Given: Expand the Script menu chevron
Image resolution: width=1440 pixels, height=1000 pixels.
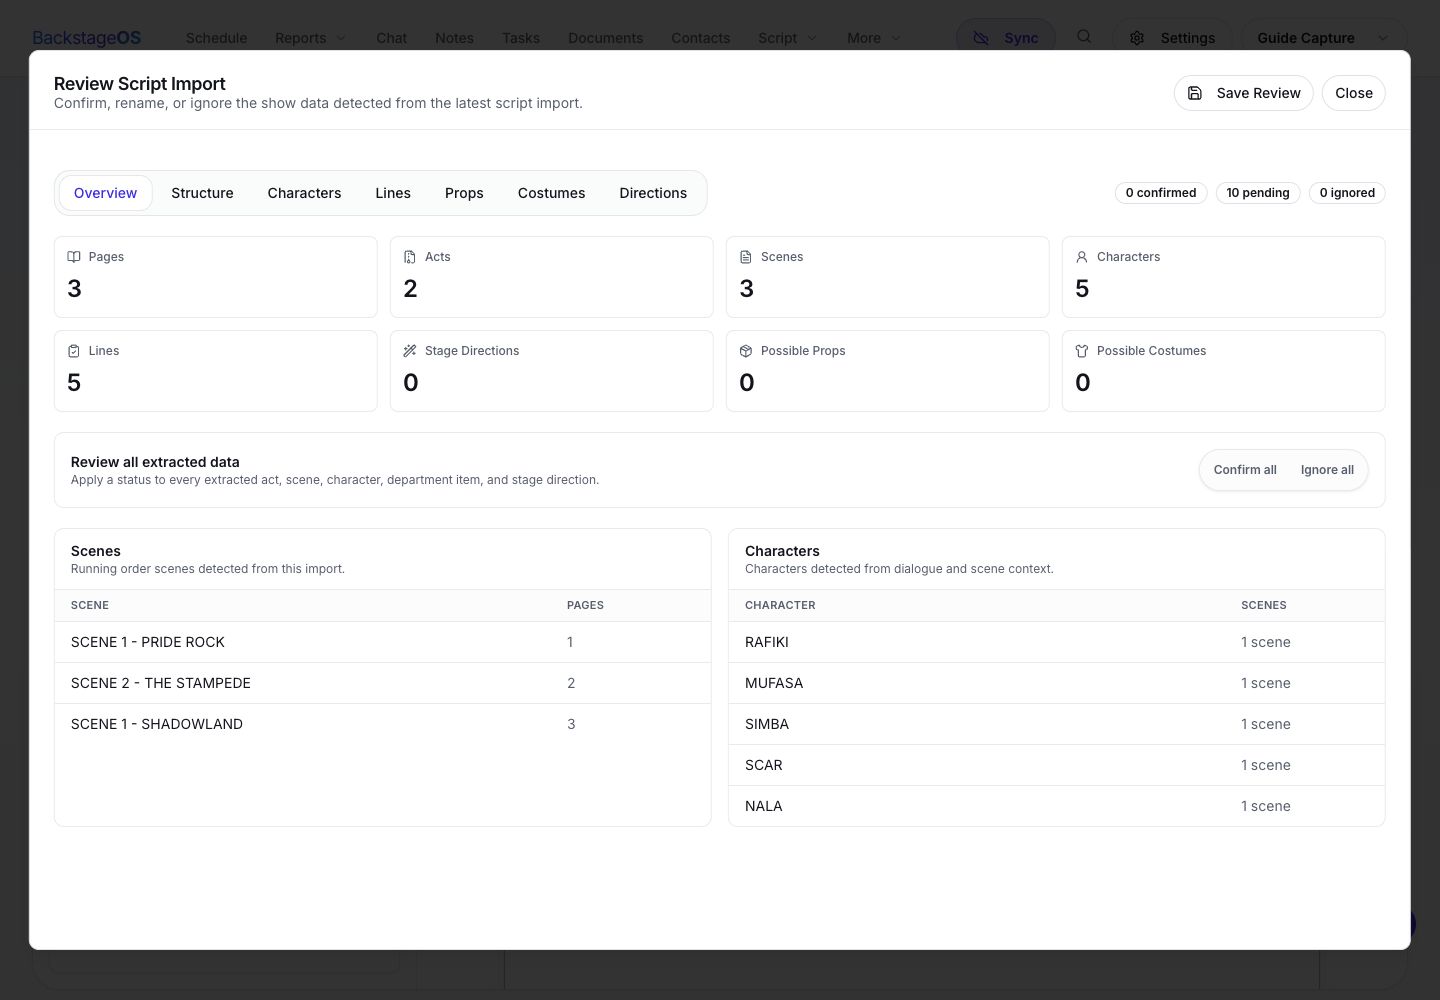Looking at the screenshot, I should click(x=812, y=38).
